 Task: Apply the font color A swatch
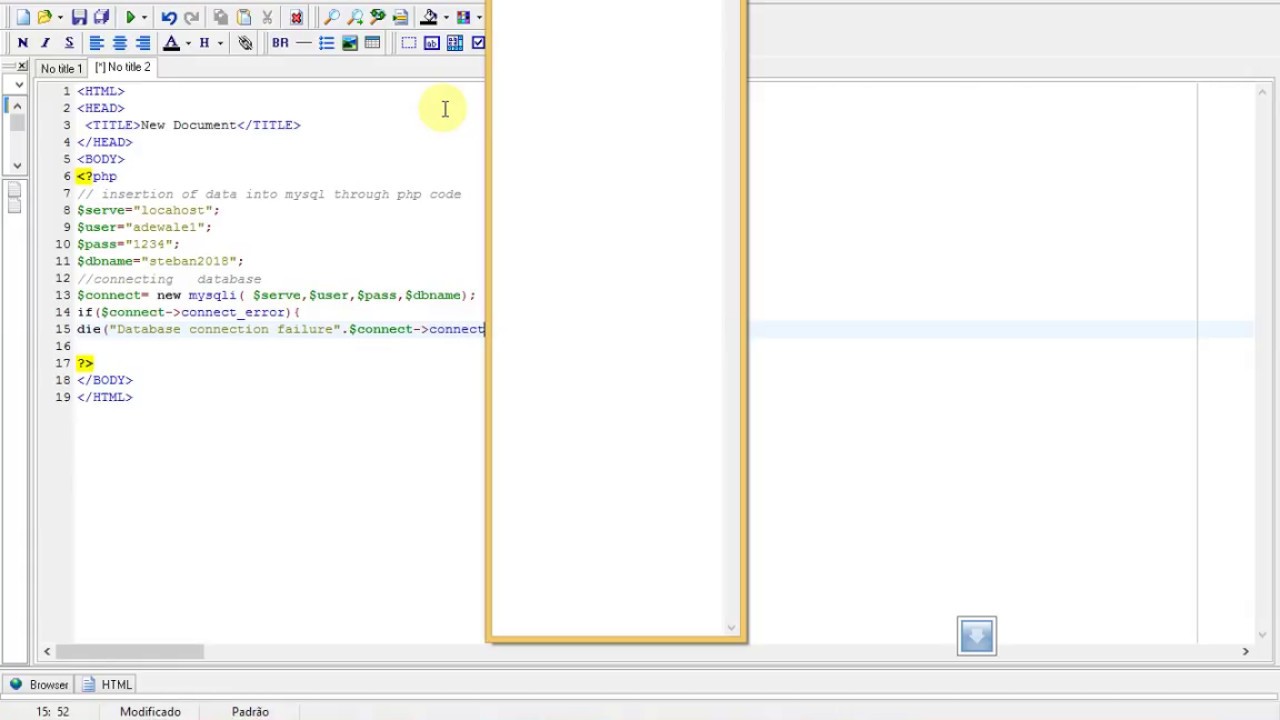click(x=171, y=43)
